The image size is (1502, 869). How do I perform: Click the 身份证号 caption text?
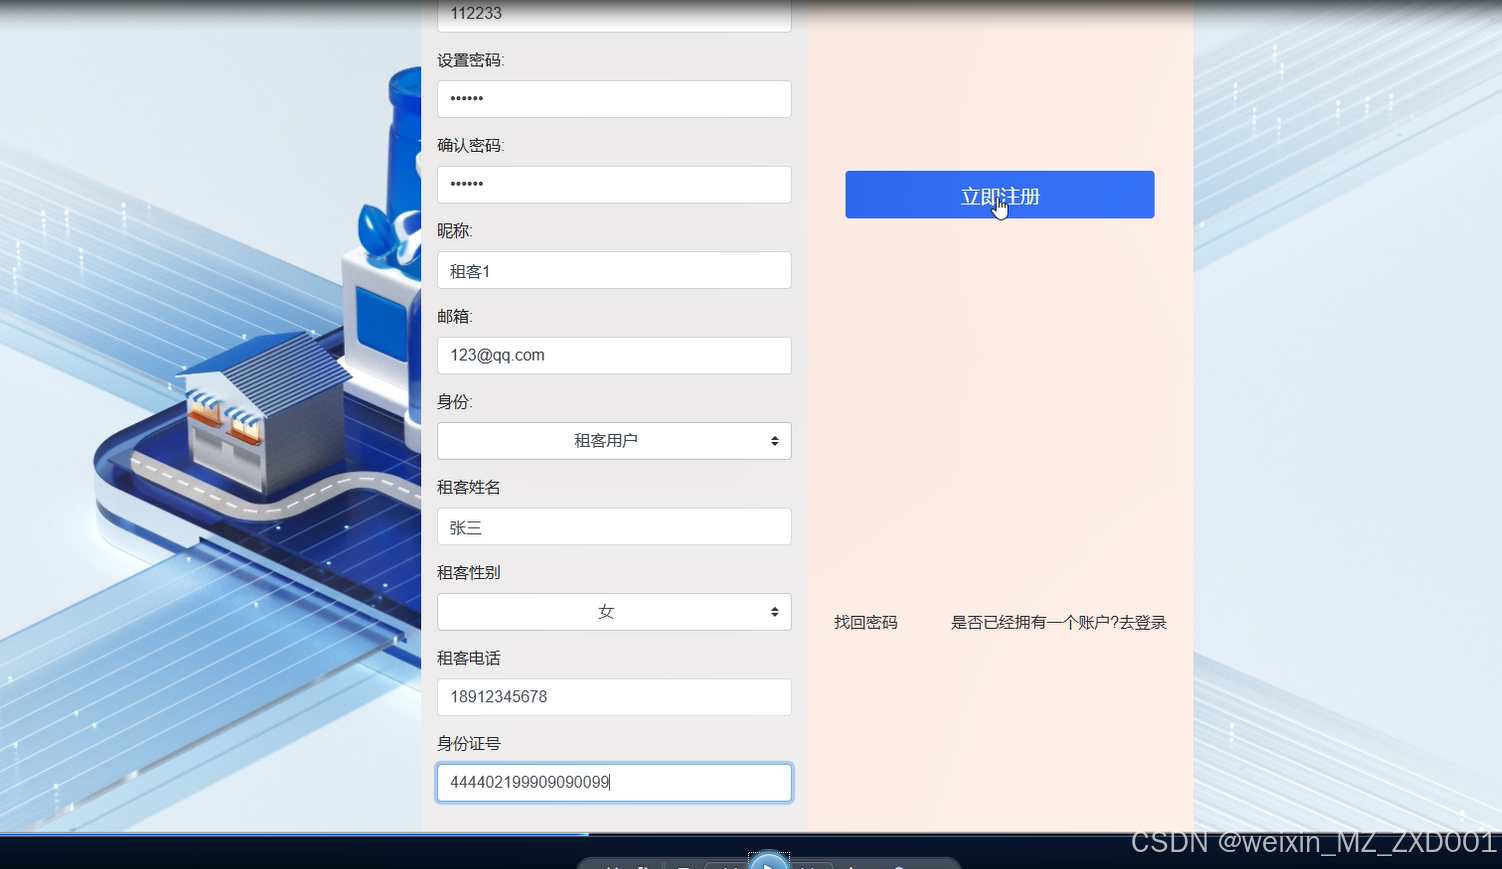pyautogui.click(x=469, y=743)
